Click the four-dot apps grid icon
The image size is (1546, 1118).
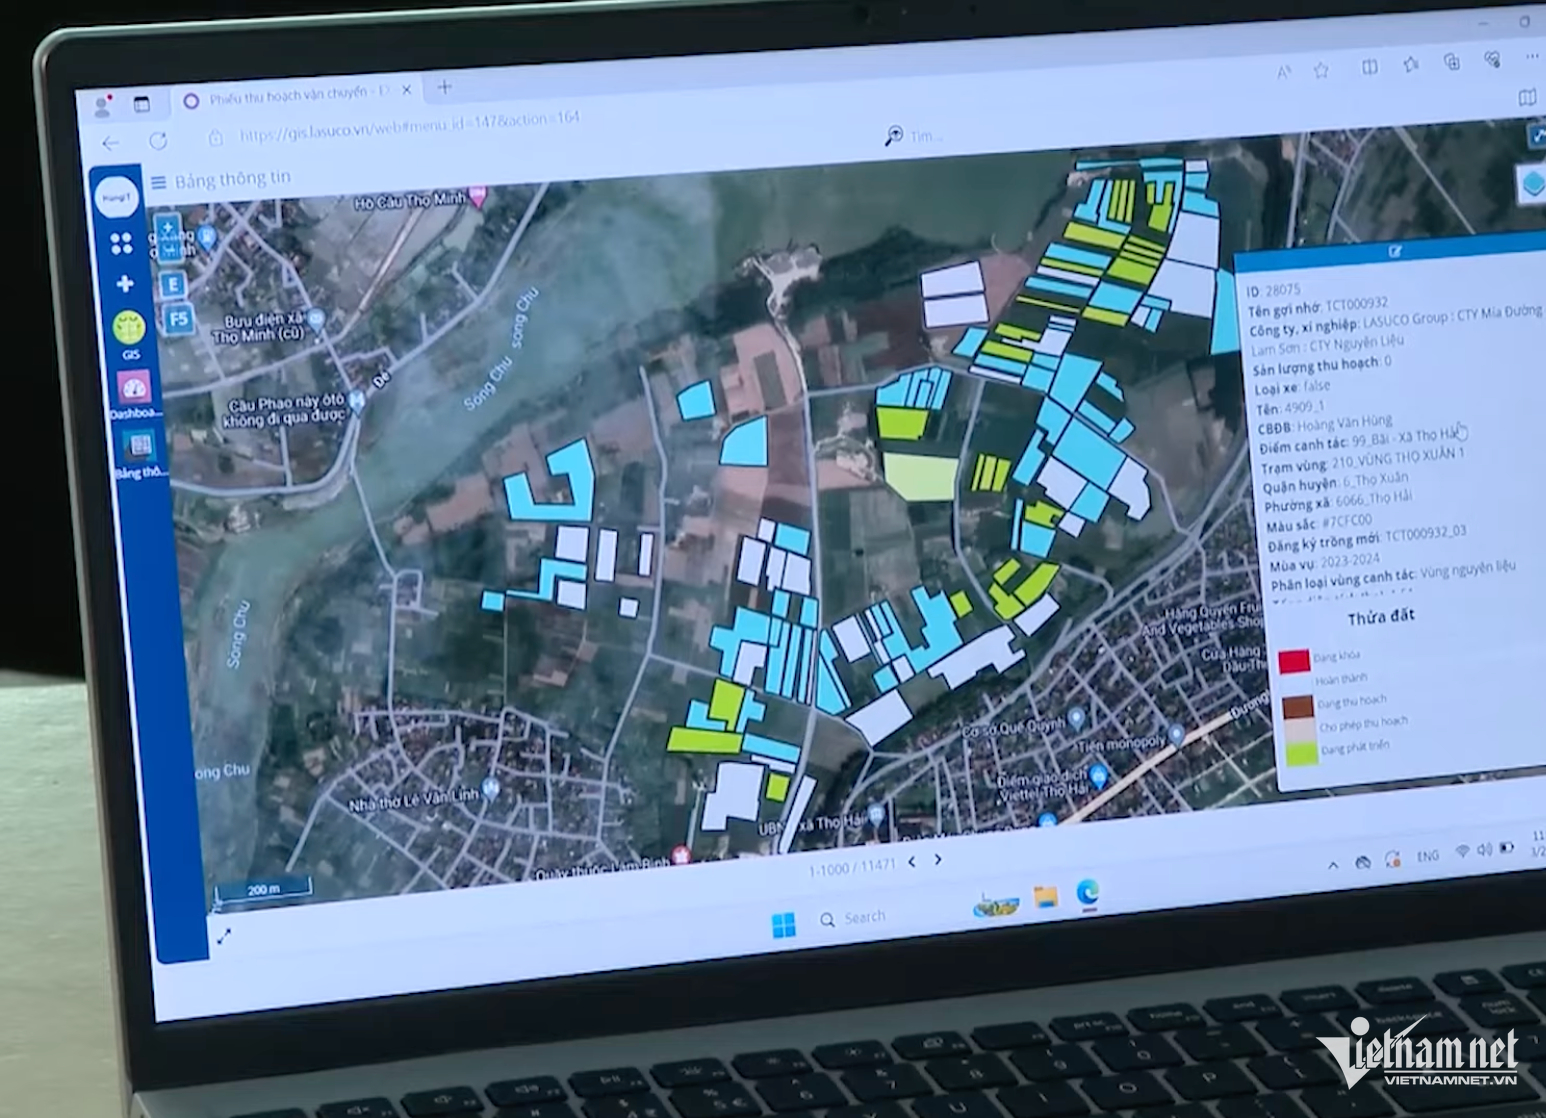point(121,243)
